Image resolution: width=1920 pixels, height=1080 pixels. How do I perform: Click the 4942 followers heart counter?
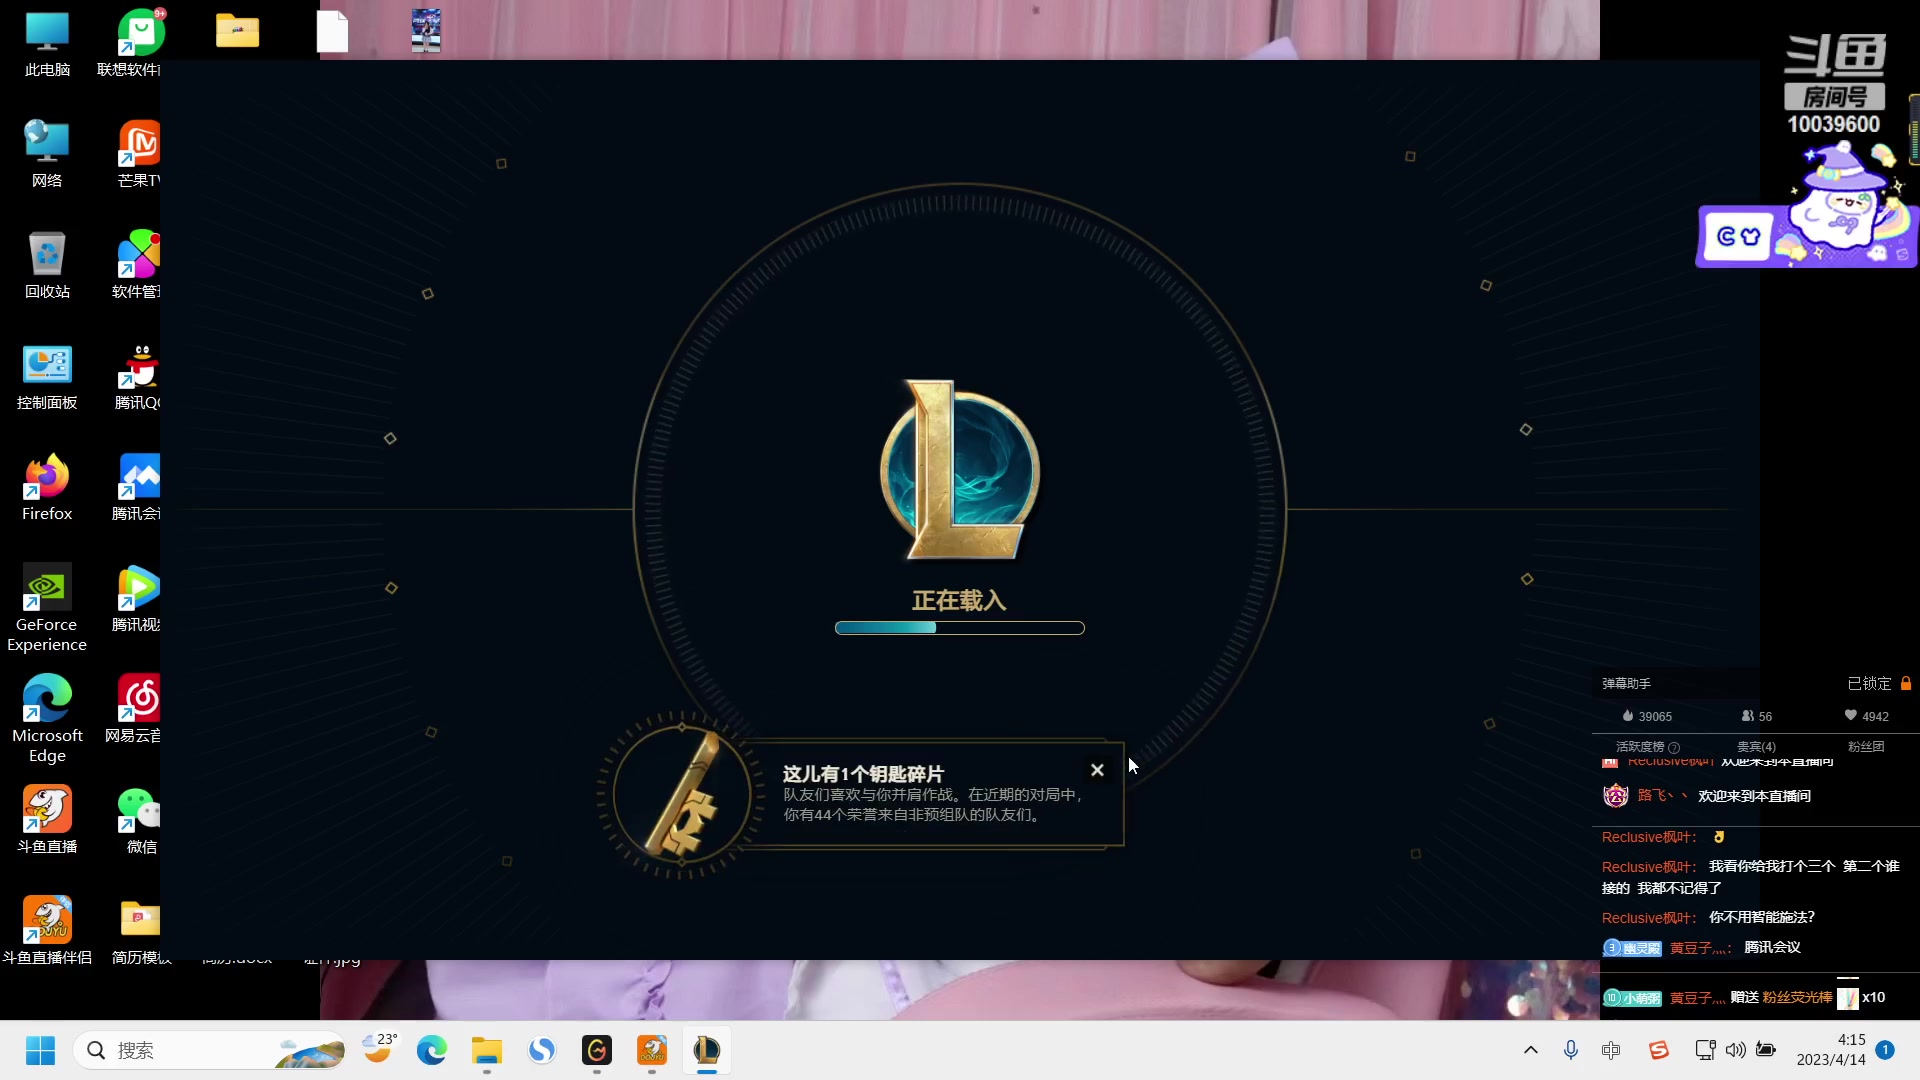[1867, 716]
